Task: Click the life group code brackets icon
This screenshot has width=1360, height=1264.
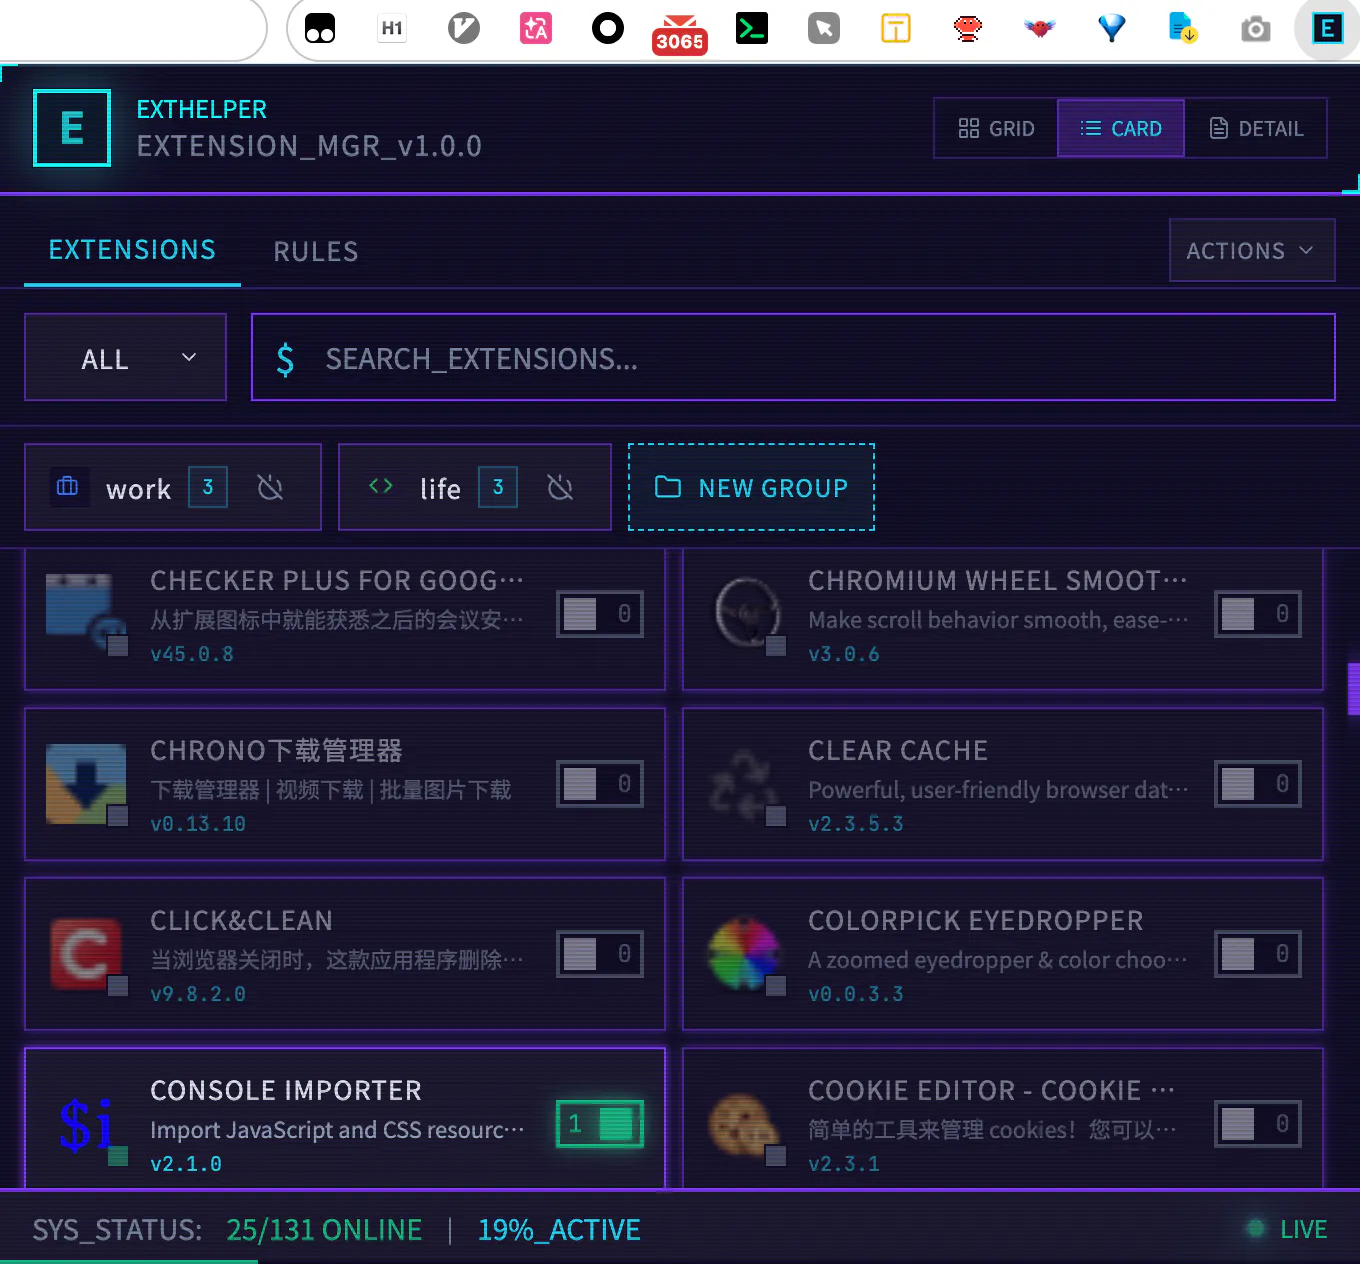Action: [381, 486]
